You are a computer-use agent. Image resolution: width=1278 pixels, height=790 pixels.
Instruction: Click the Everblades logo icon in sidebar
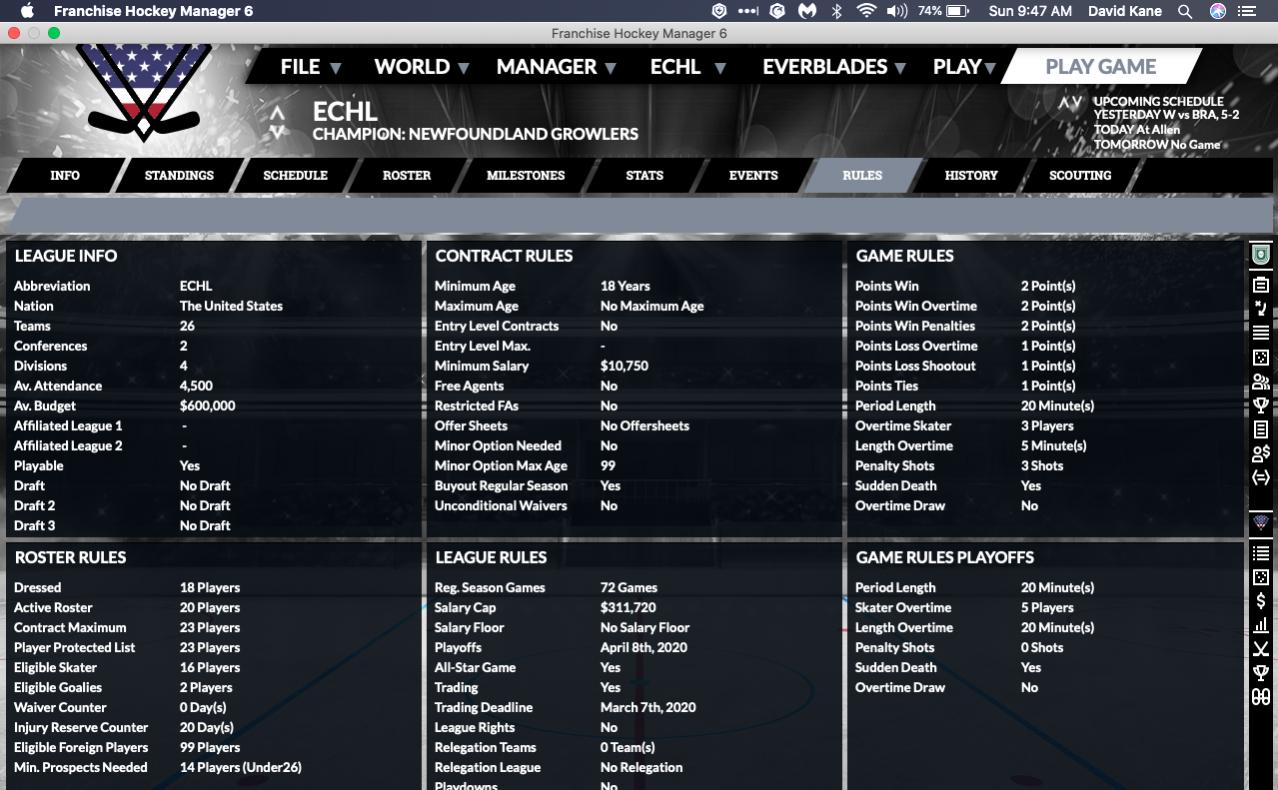(x=1260, y=523)
